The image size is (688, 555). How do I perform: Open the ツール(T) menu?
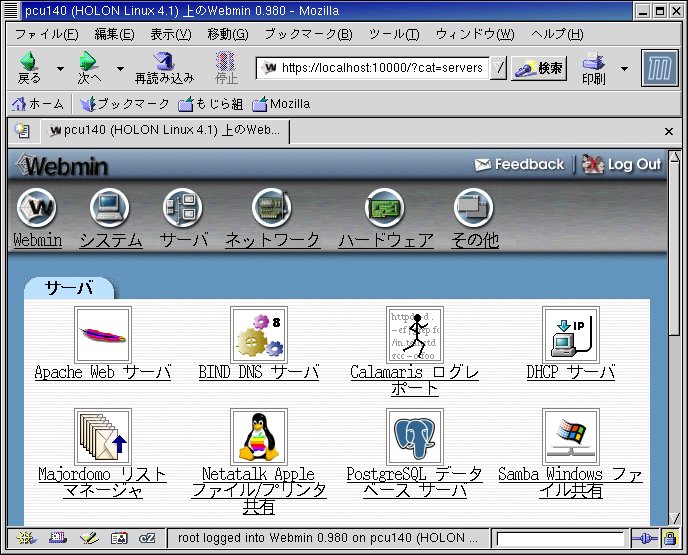[x=394, y=34]
